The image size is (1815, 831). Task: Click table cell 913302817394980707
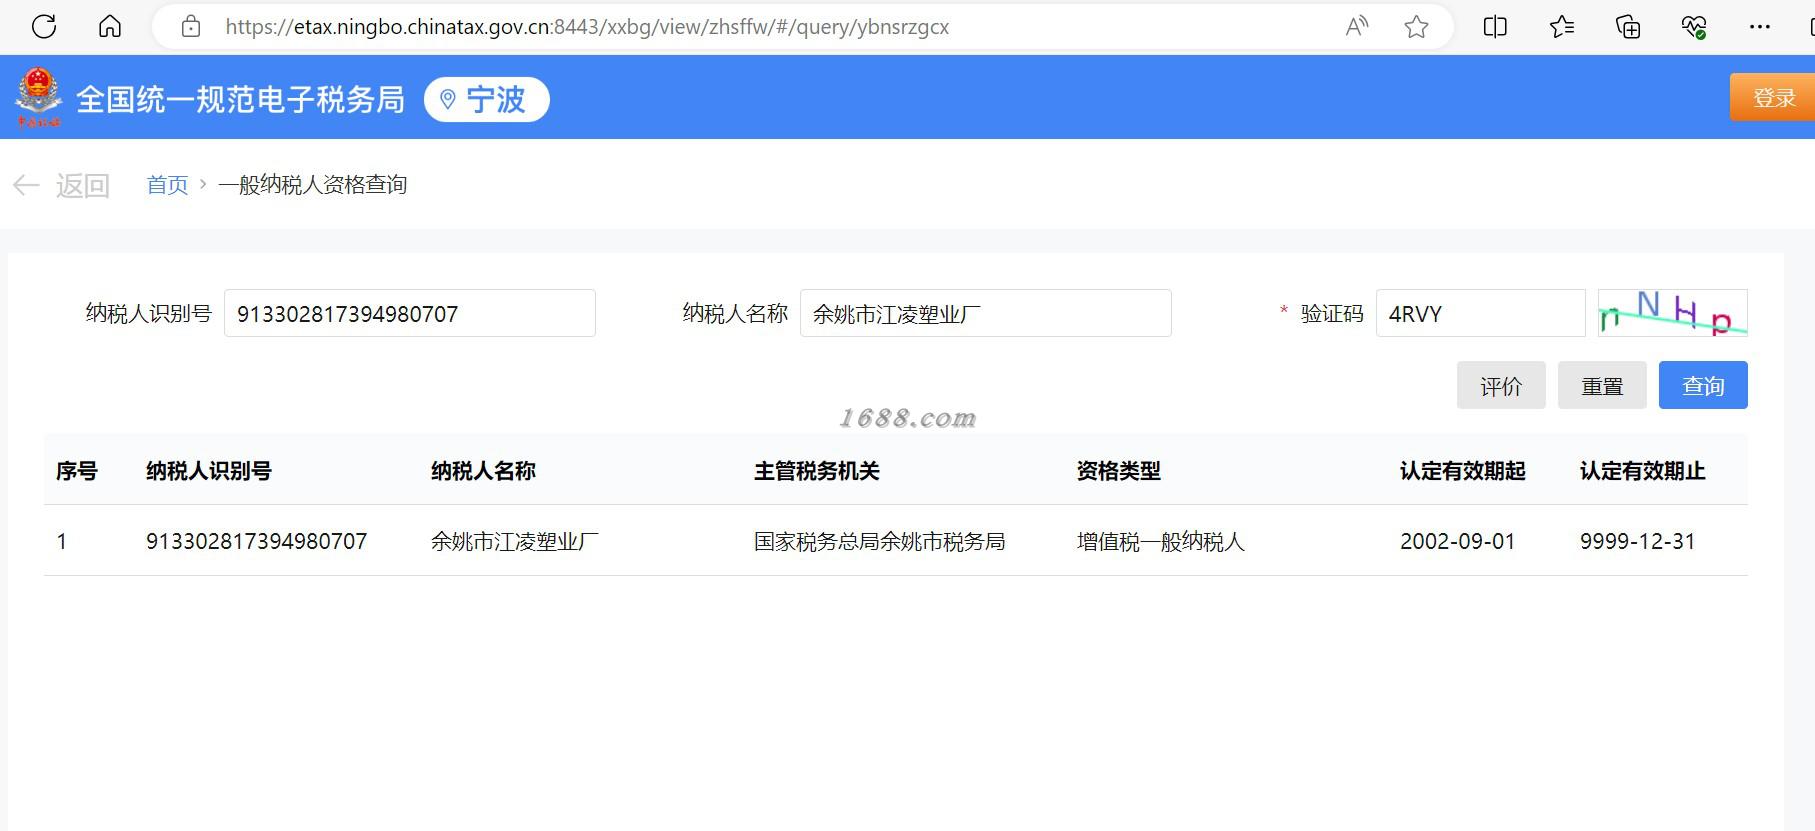pos(257,541)
